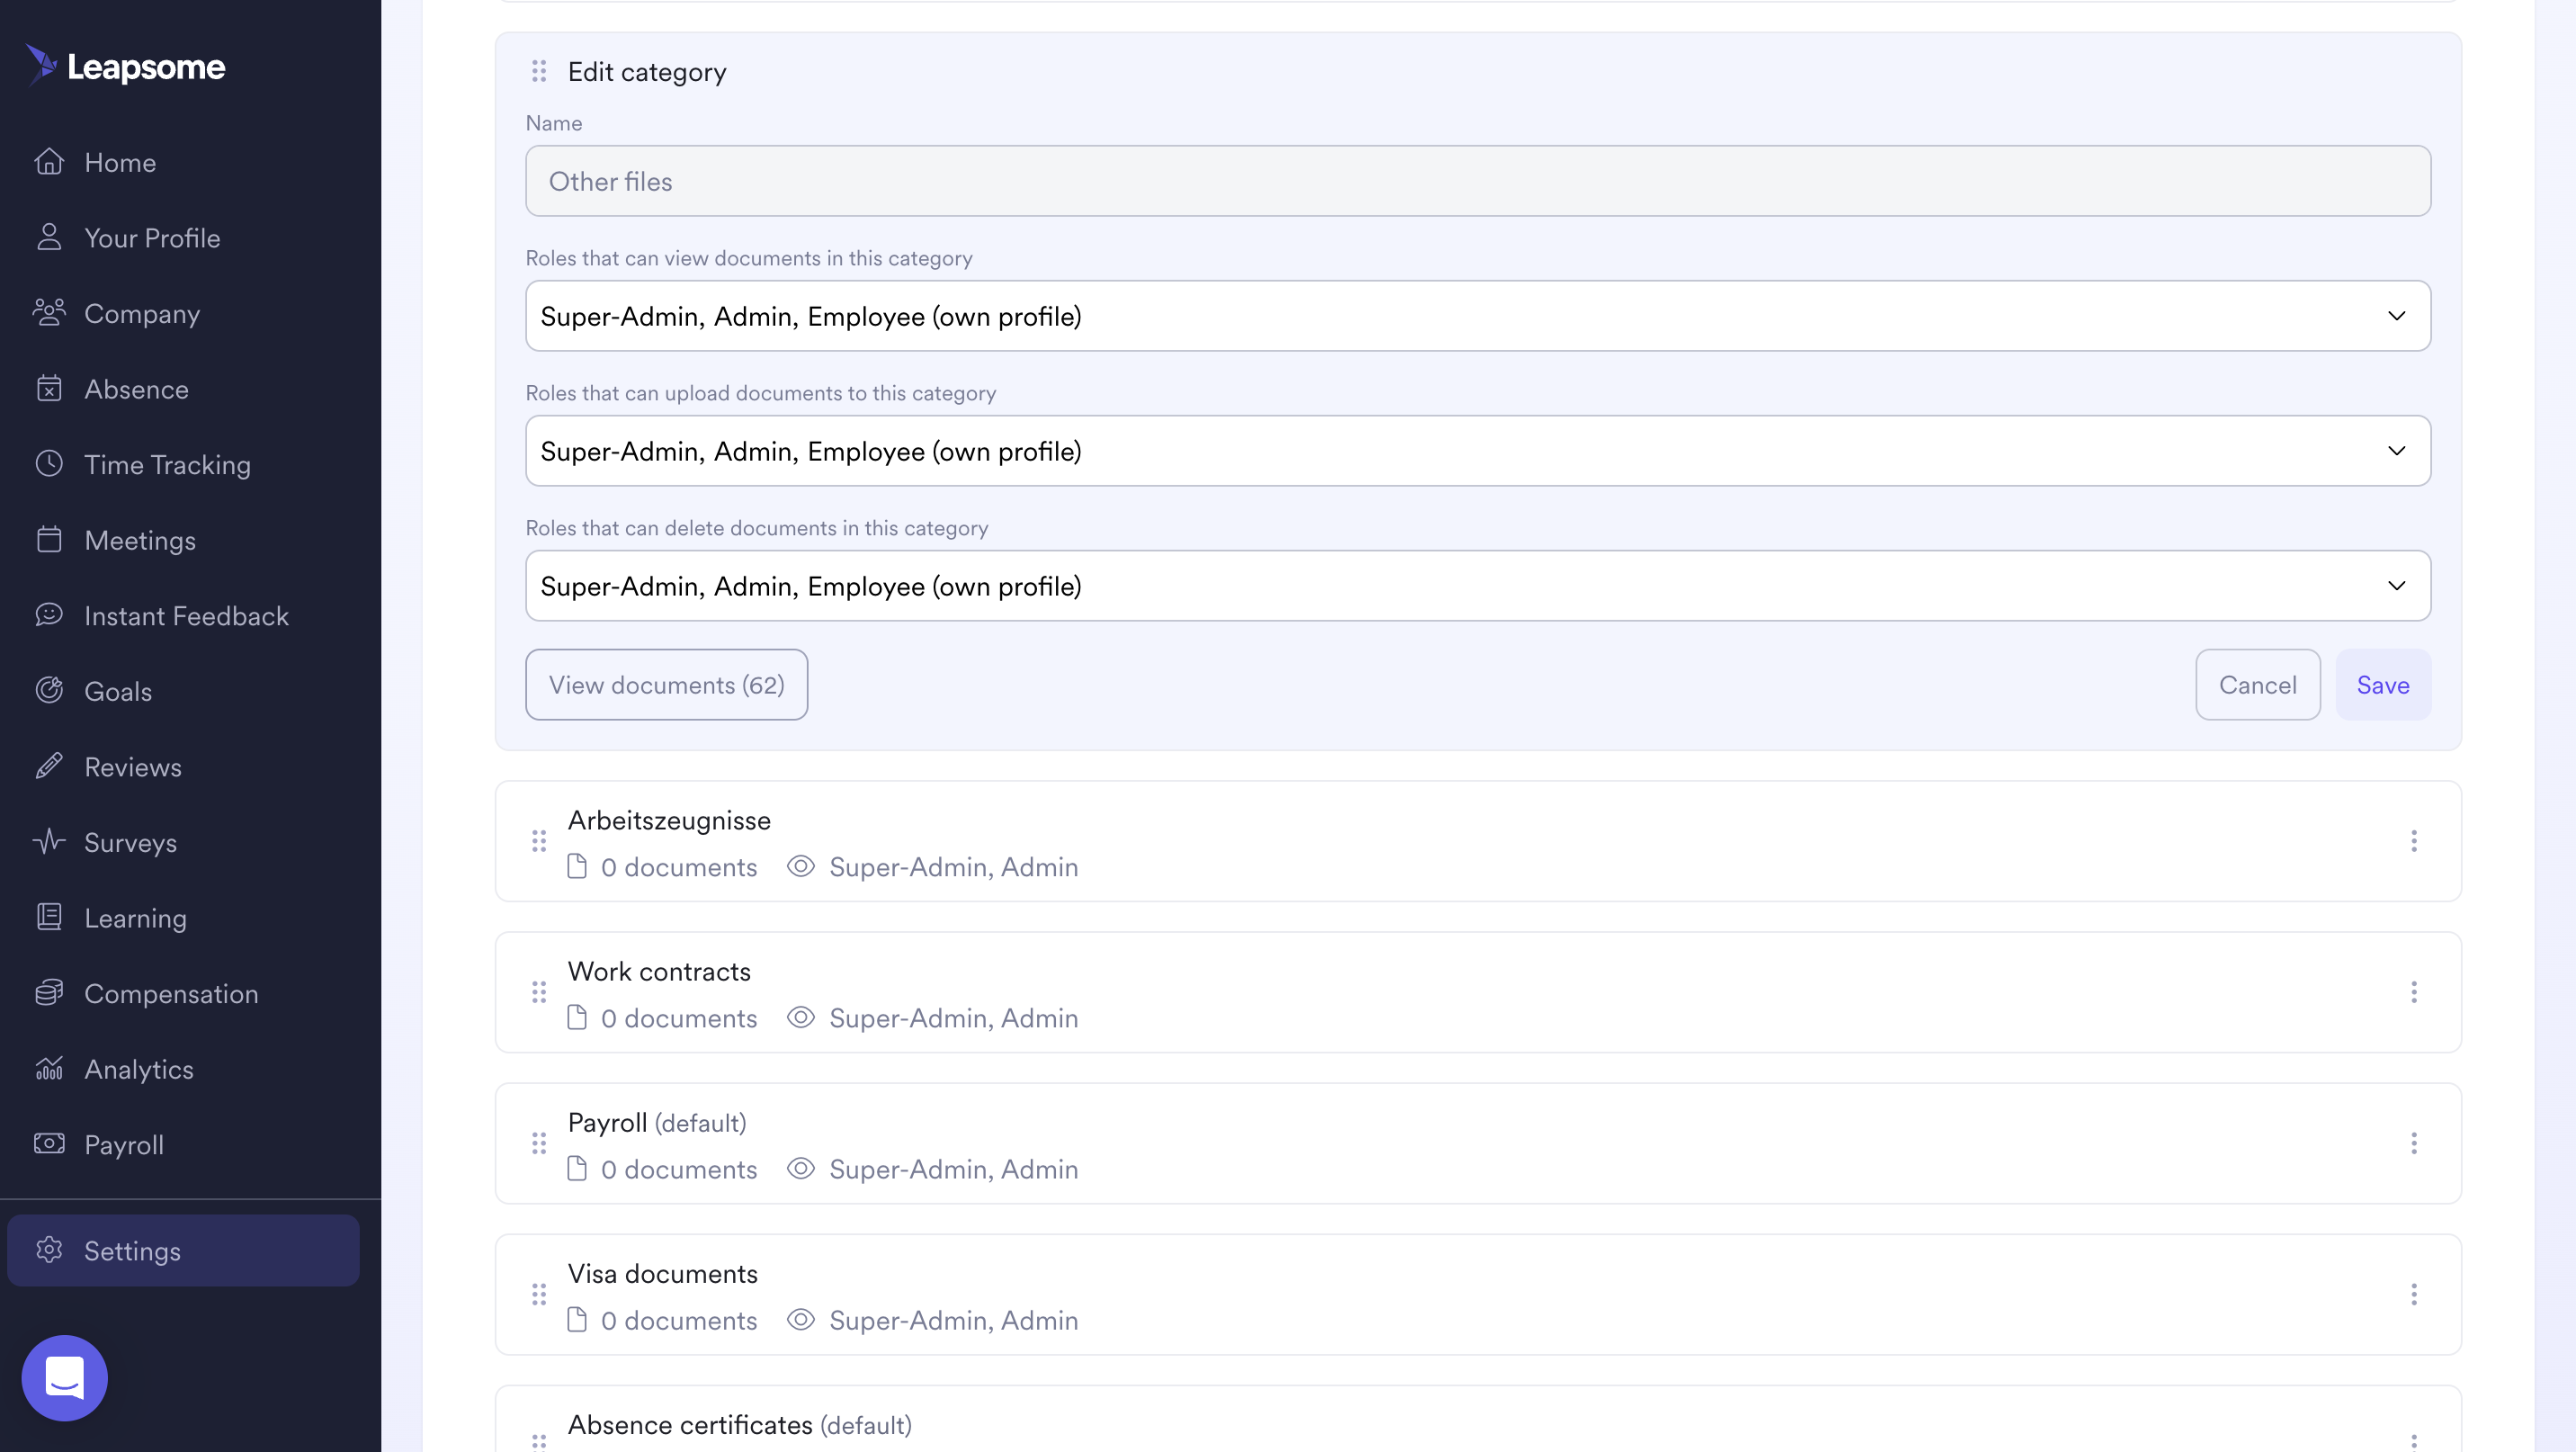Click the Goals target icon
This screenshot has height=1452, width=2576.
click(49, 691)
